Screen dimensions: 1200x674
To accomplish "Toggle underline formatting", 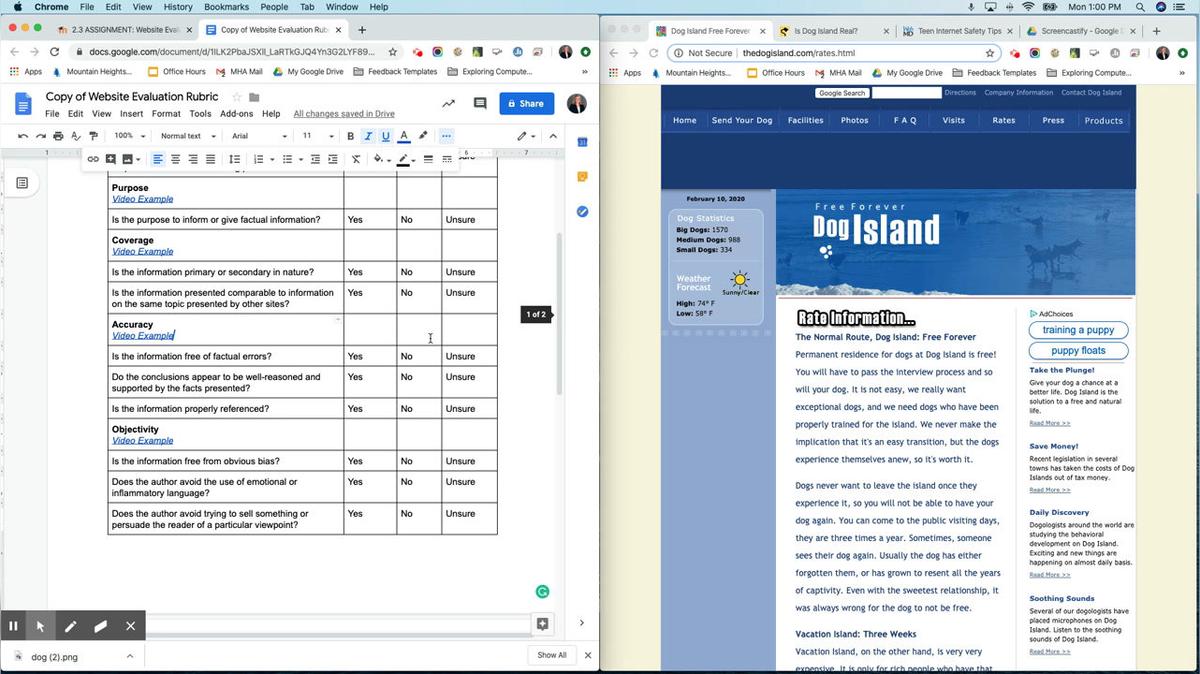I will click(385, 136).
